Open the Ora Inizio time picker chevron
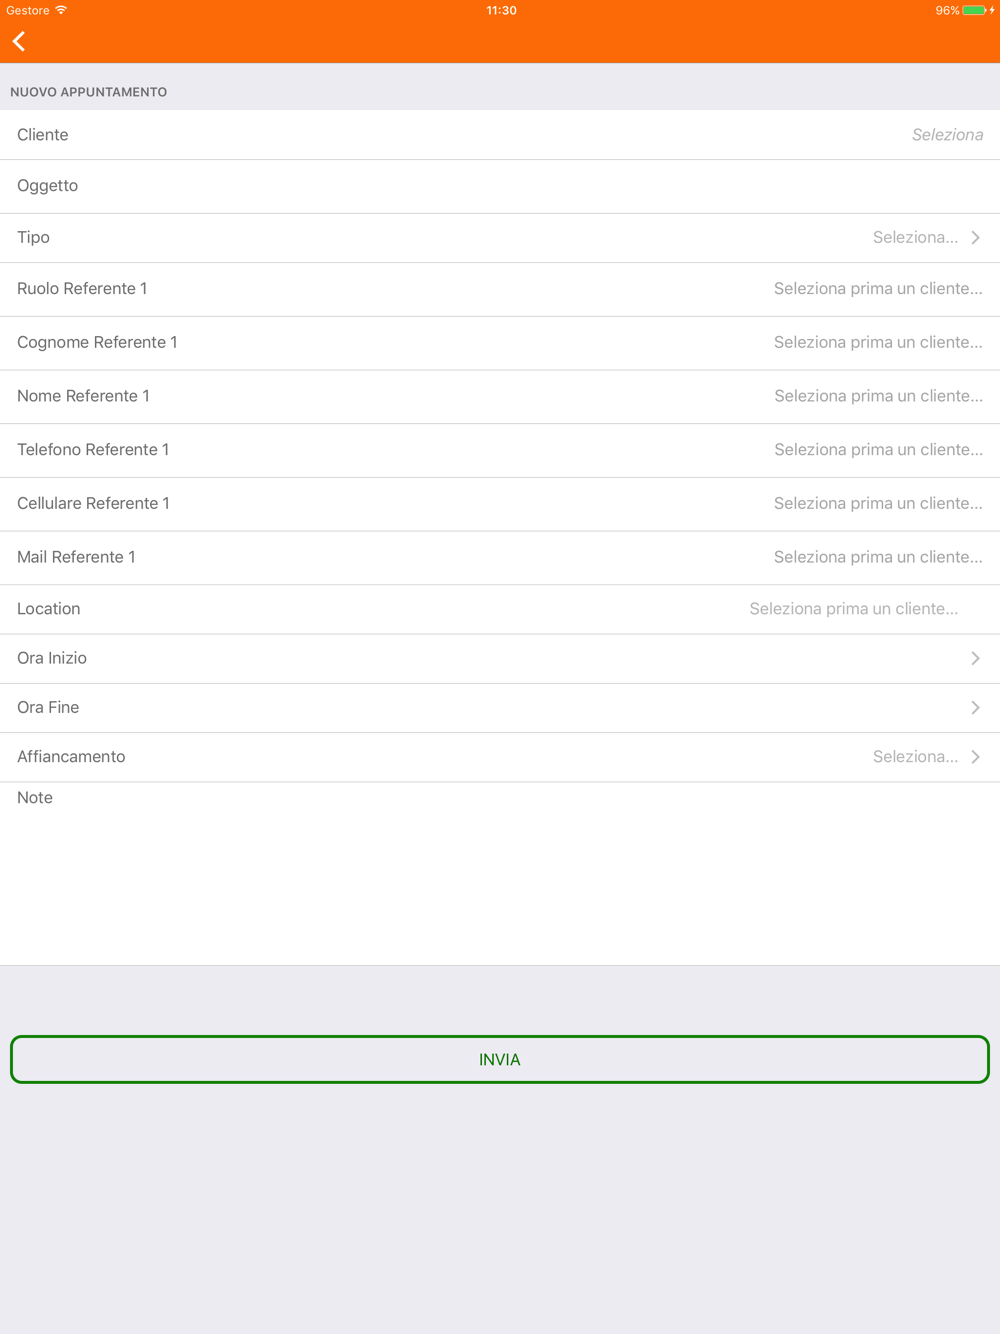The height and width of the screenshot is (1334, 1000). tap(975, 659)
